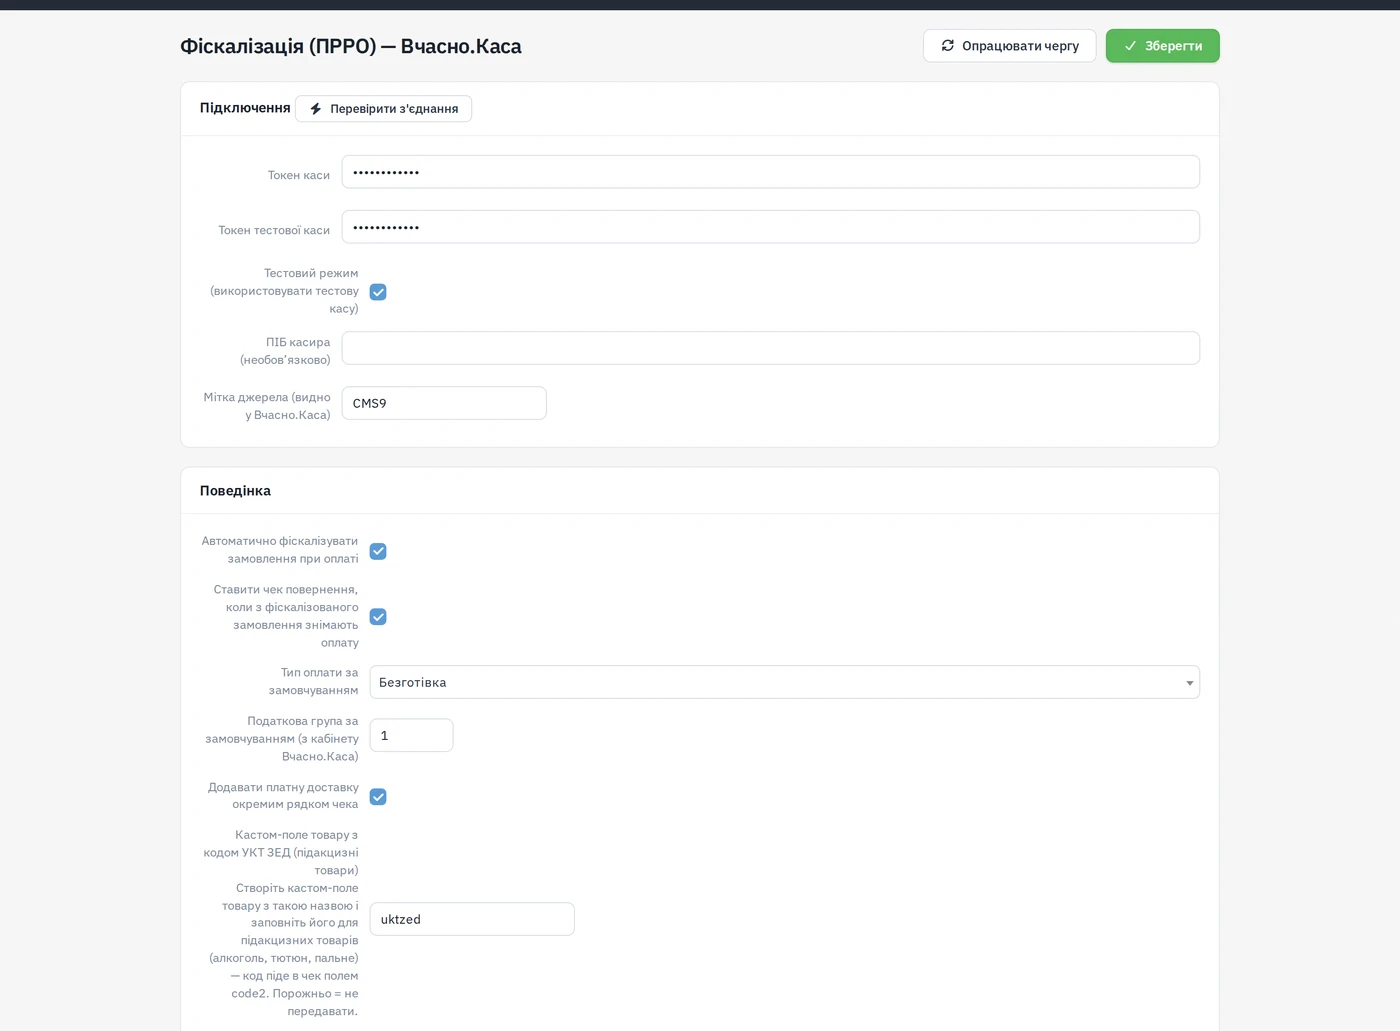Toggle the return receipt checkbox

pyautogui.click(x=378, y=617)
